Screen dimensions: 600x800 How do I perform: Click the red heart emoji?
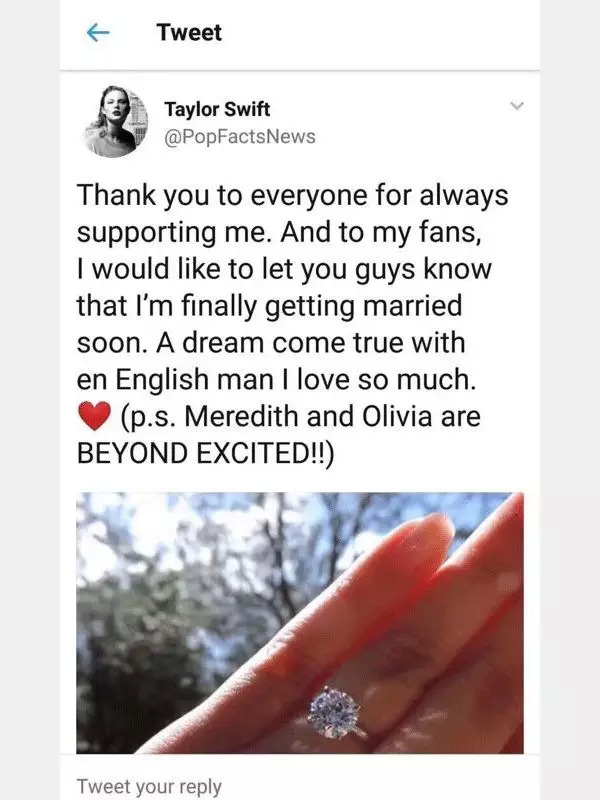click(x=94, y=416)
